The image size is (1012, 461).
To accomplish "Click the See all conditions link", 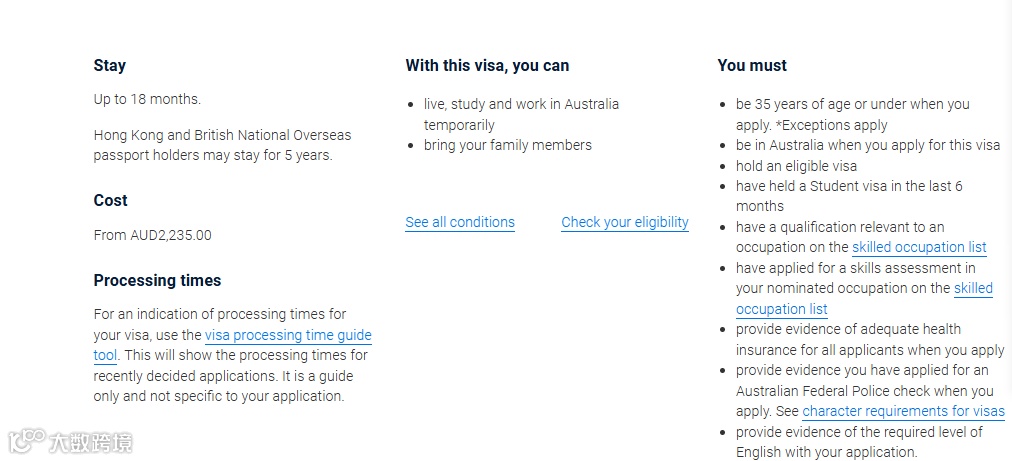I will click(460, 222).
